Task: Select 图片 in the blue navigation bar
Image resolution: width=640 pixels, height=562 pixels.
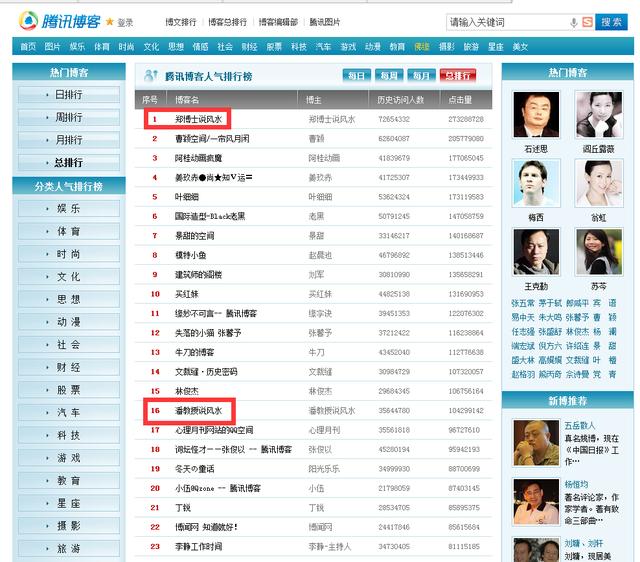Action: (52, 47)
